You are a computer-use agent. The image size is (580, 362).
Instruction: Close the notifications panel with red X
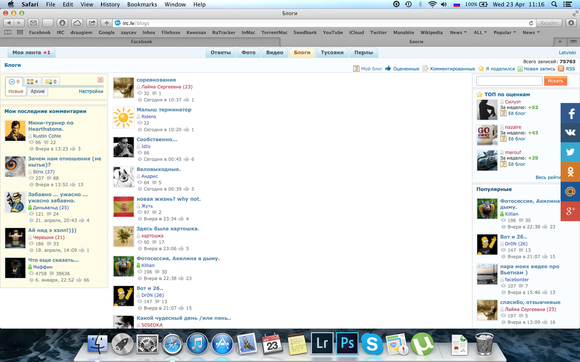click(100, 80)
